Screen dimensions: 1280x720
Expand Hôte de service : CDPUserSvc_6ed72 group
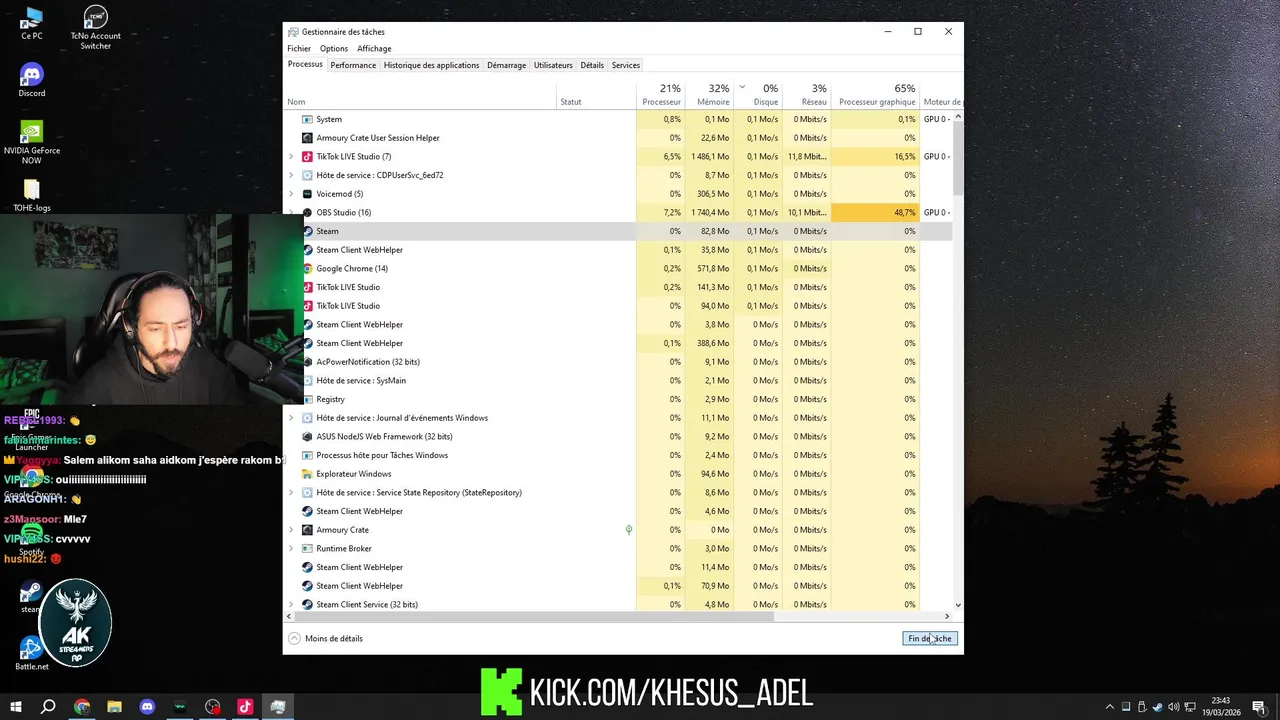click(291, 175)
